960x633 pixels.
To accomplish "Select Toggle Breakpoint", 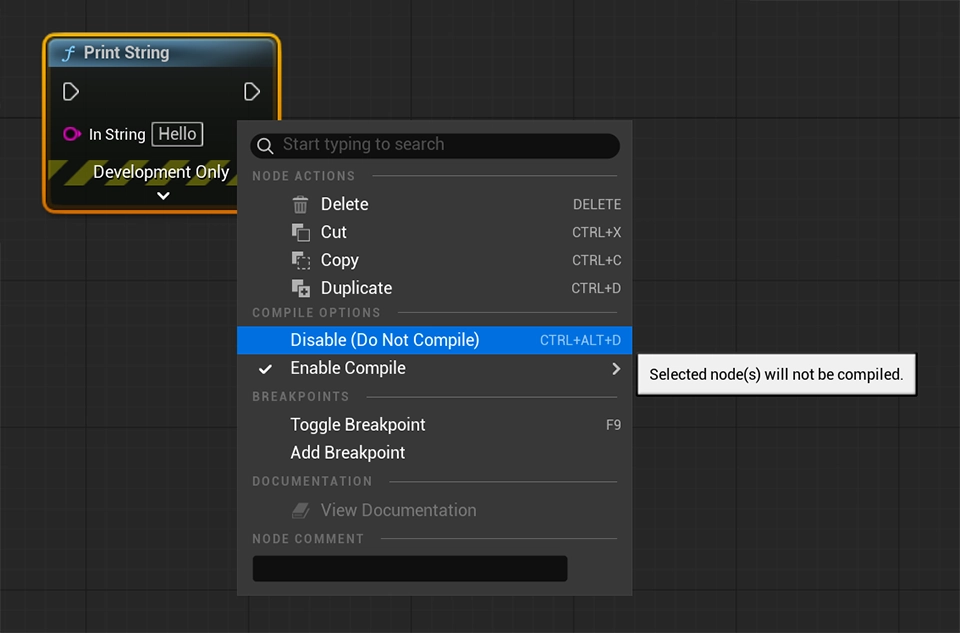I will (x=435, y=424).
